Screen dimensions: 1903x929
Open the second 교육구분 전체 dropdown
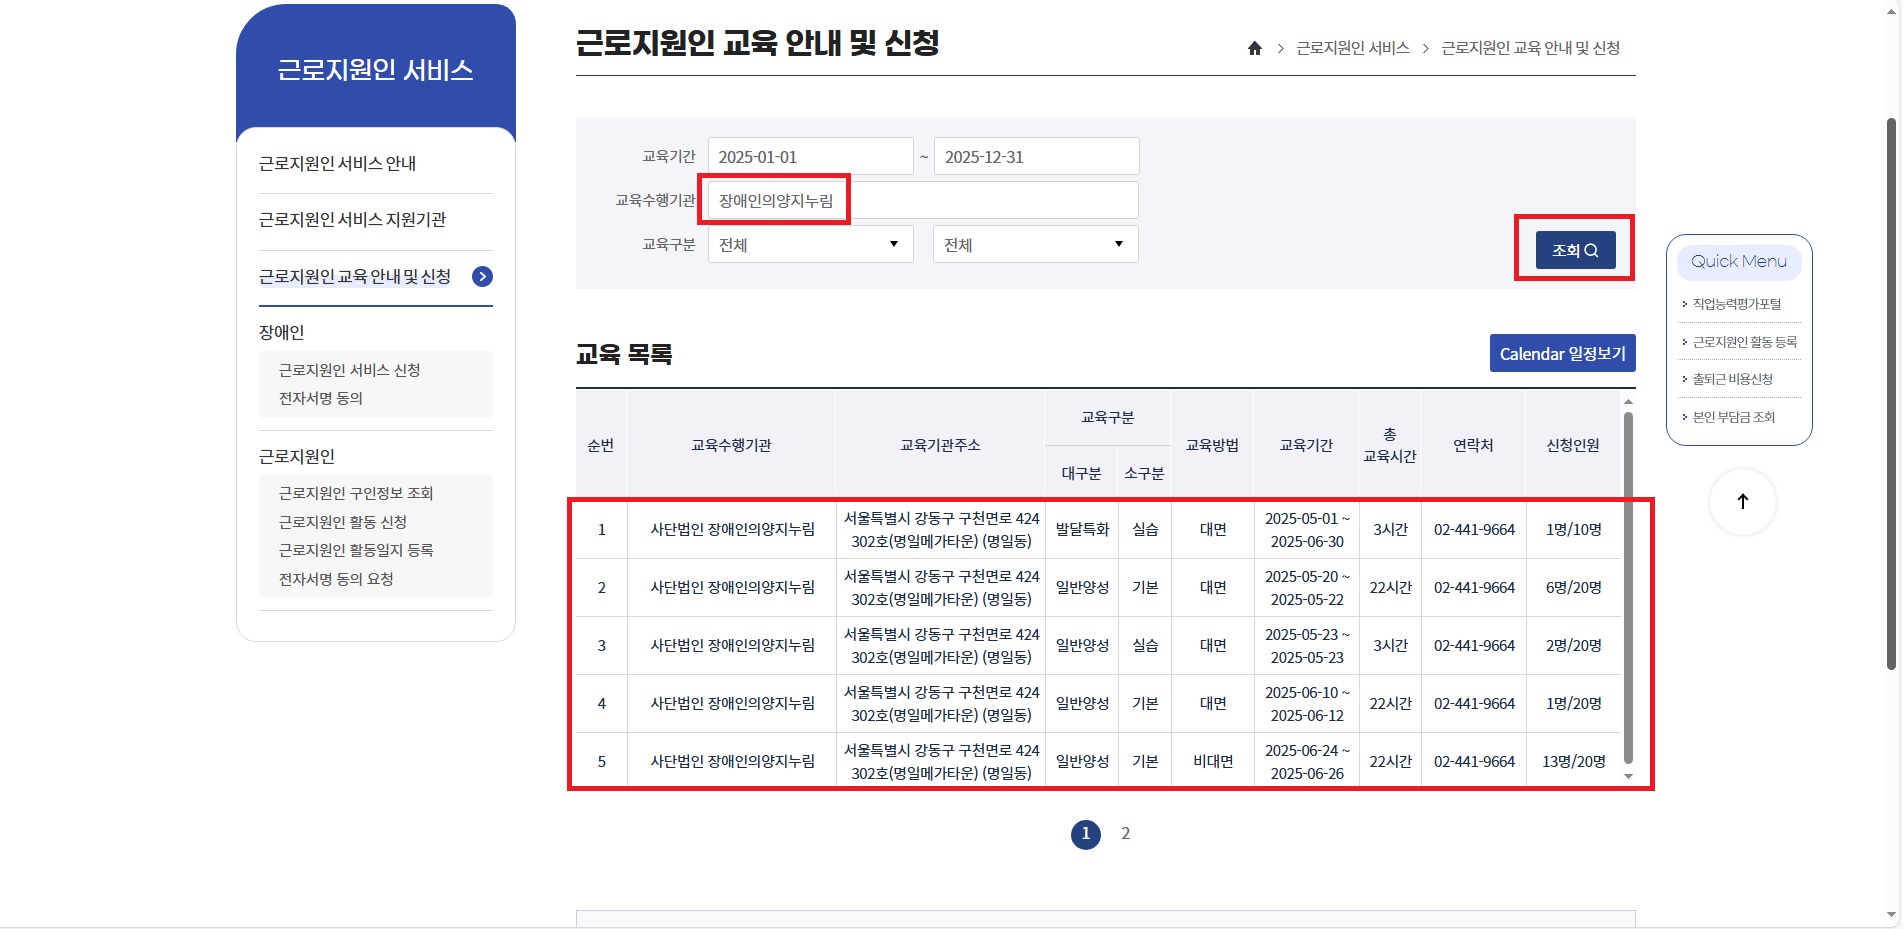pyautogui.click(x=1035, y=245)
